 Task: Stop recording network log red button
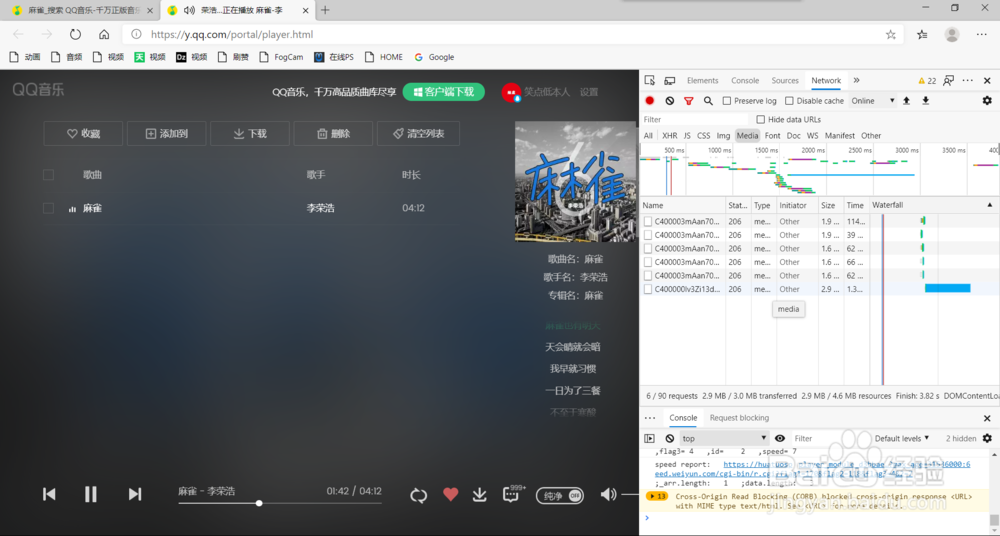tap(650, 101)
